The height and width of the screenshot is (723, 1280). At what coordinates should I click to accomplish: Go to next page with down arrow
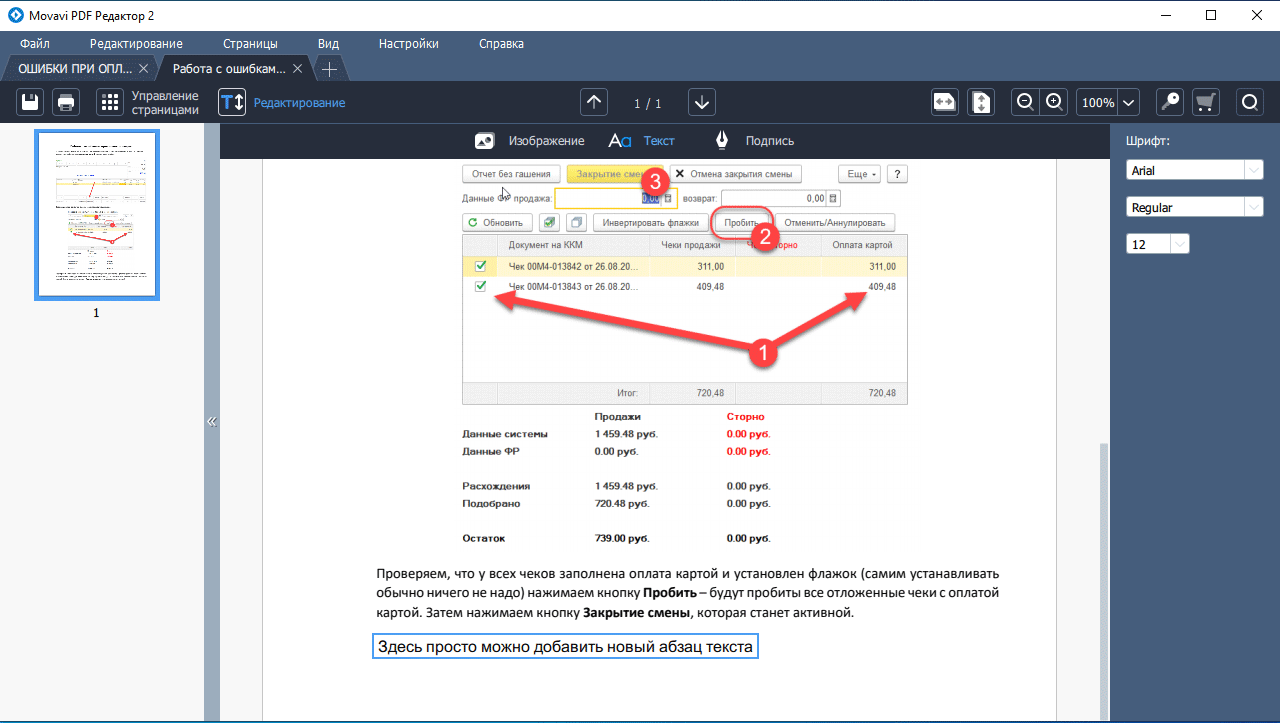pos(703,102)
